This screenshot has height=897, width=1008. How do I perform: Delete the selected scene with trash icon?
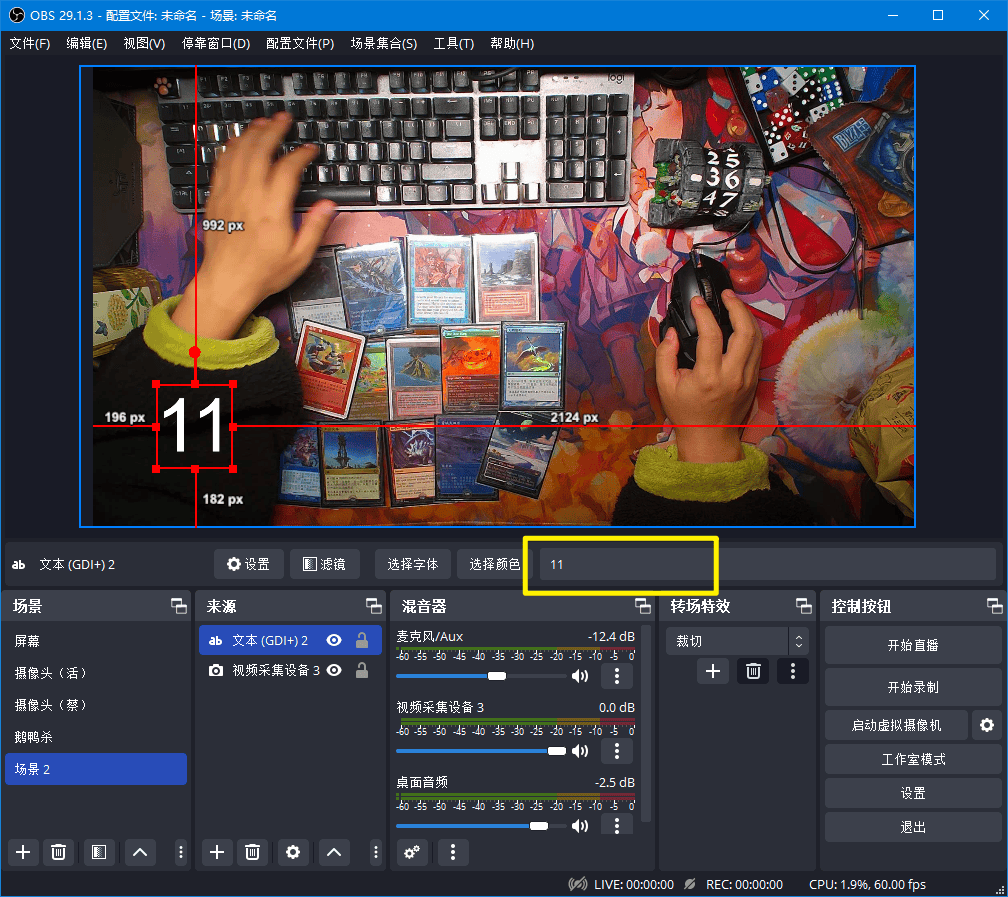pos(58,853)
